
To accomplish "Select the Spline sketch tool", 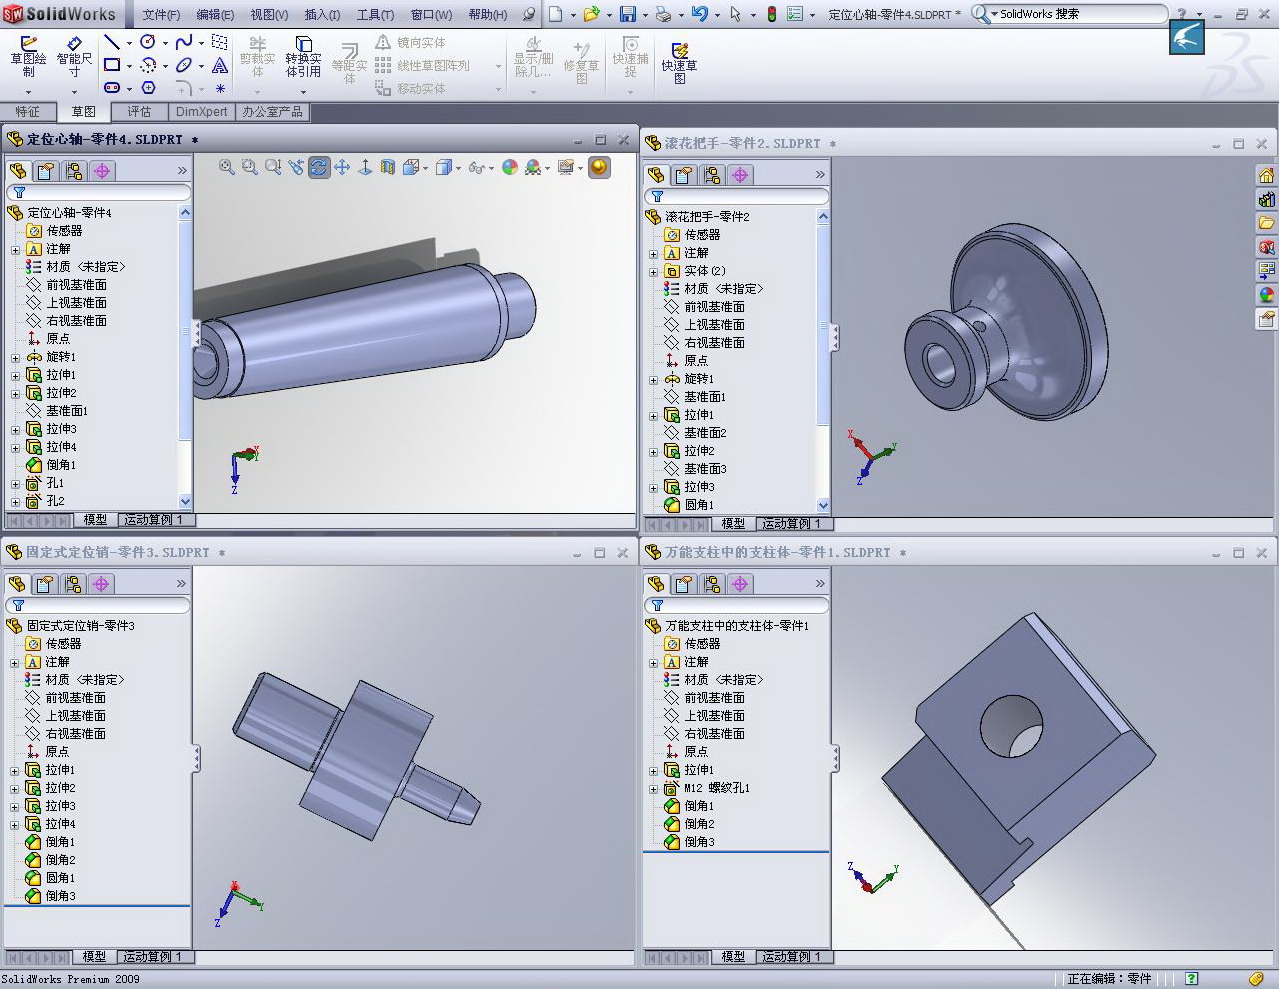I will pos(184,42).
